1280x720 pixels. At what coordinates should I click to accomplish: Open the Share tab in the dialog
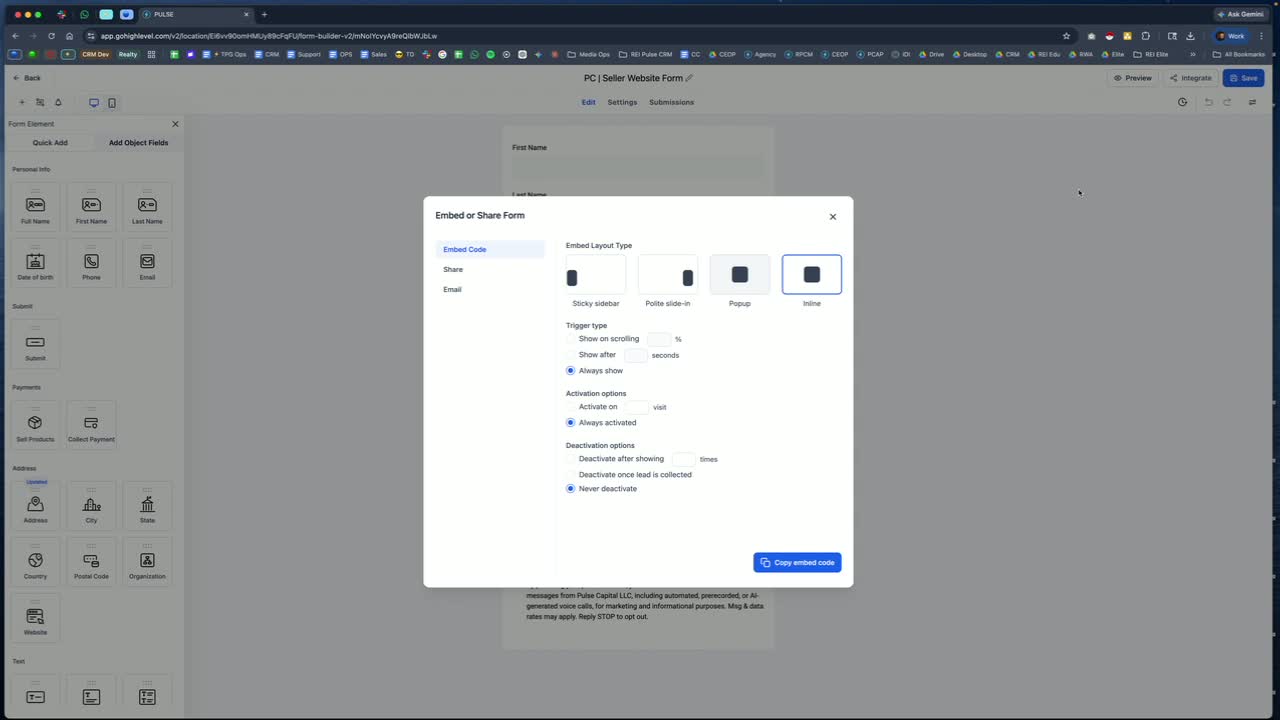pos(453,269)
